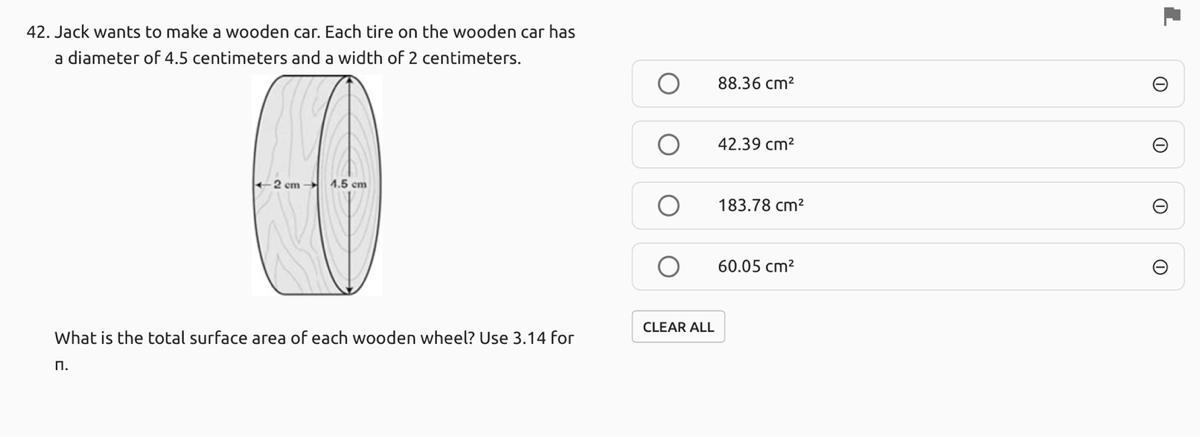Click the 2 cm width label in diagram
This screenshot has height=437, width=1200.
point(286,184)
